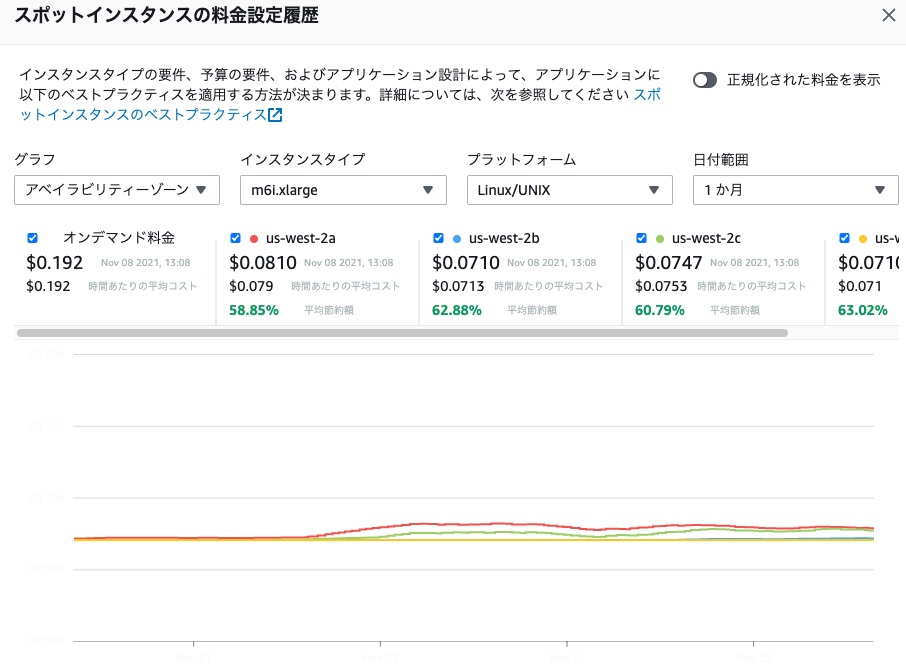Screen dimensions: 906x670
Task: Uncheck the us-west-2b availability zone checkbox
Action: pos(438,238)
